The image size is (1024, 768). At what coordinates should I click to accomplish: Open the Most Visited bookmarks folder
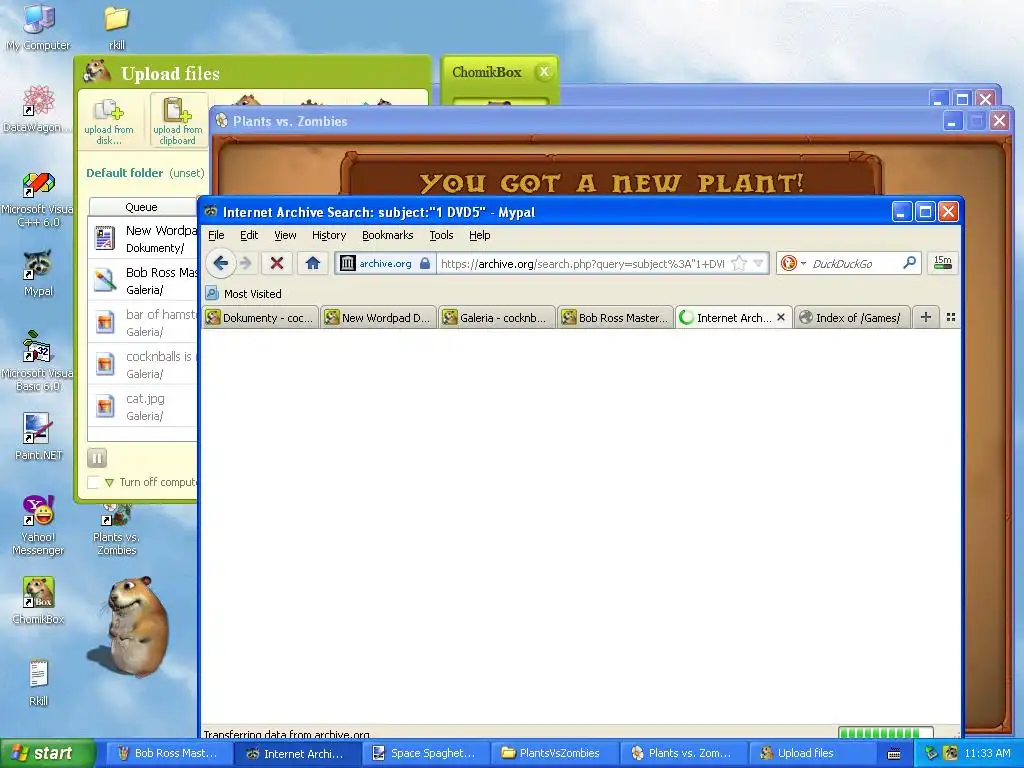pyautogui.click(x=243, y=294)
